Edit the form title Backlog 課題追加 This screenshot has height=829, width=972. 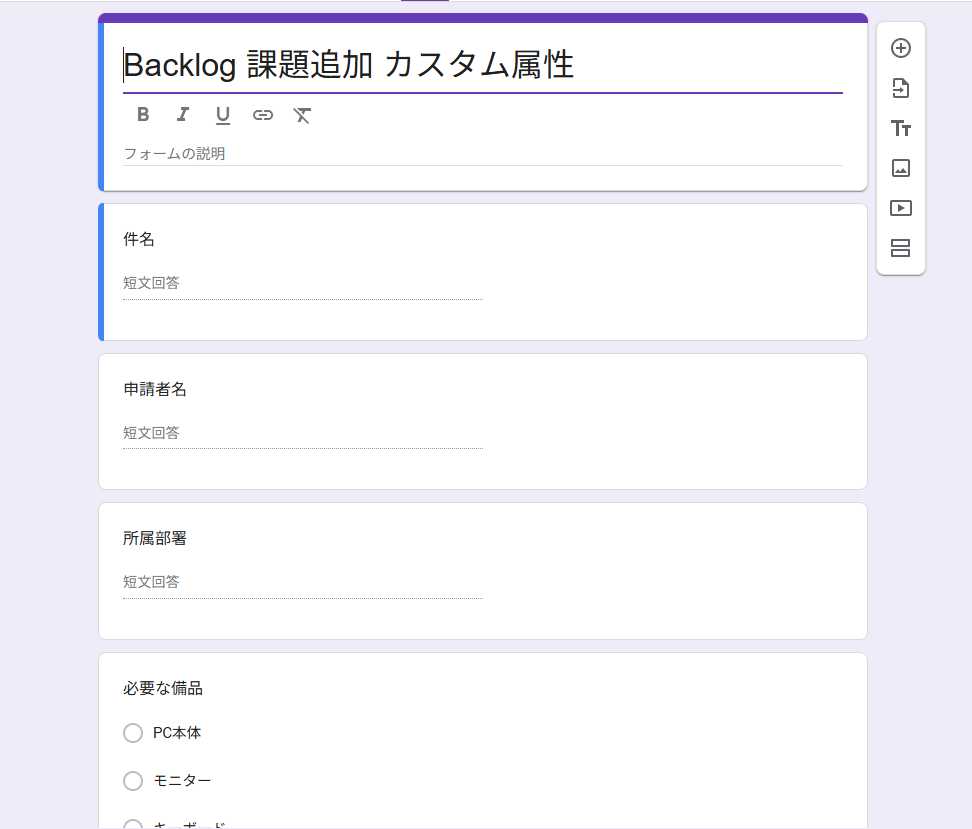482,65
